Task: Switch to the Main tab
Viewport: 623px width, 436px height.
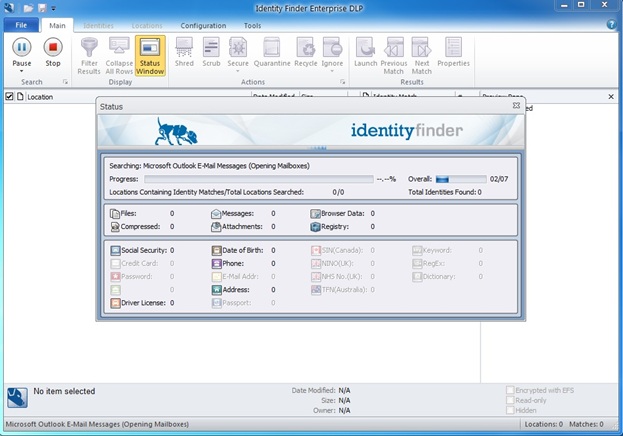Action: click(x=57, y=25)
